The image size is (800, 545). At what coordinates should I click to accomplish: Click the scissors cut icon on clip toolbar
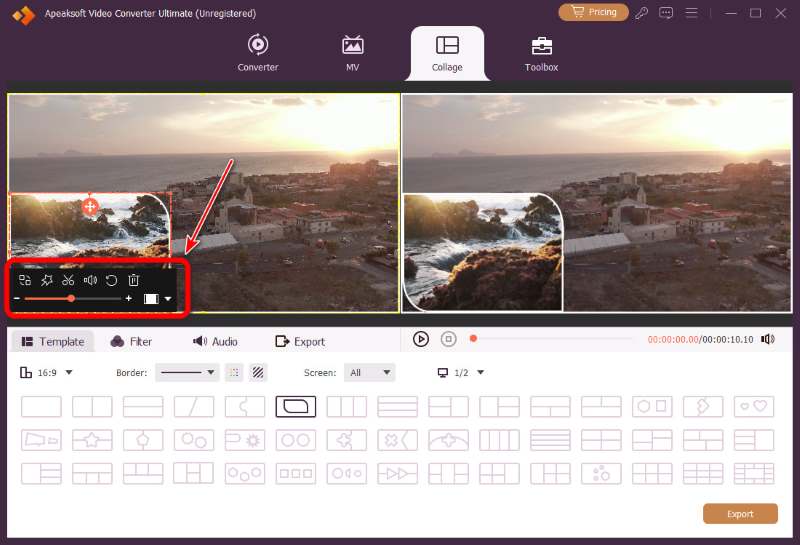coord(68,280)
